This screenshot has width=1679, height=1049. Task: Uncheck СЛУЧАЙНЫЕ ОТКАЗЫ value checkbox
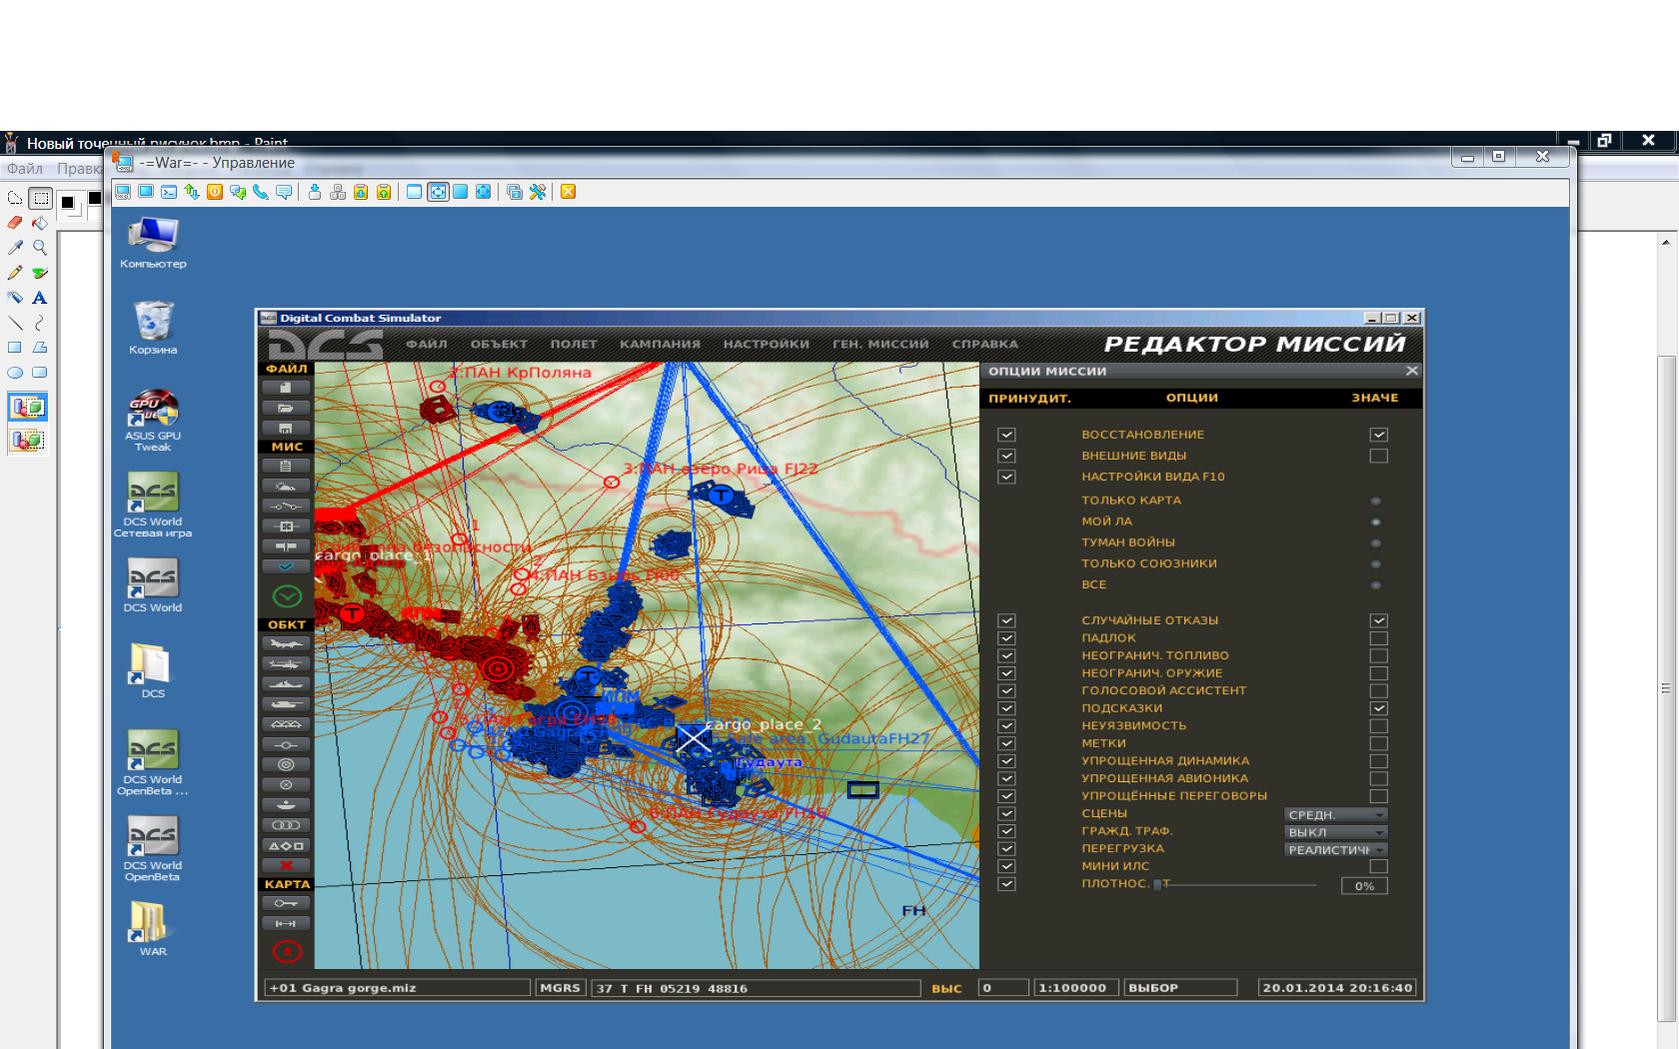[1378, 621]
